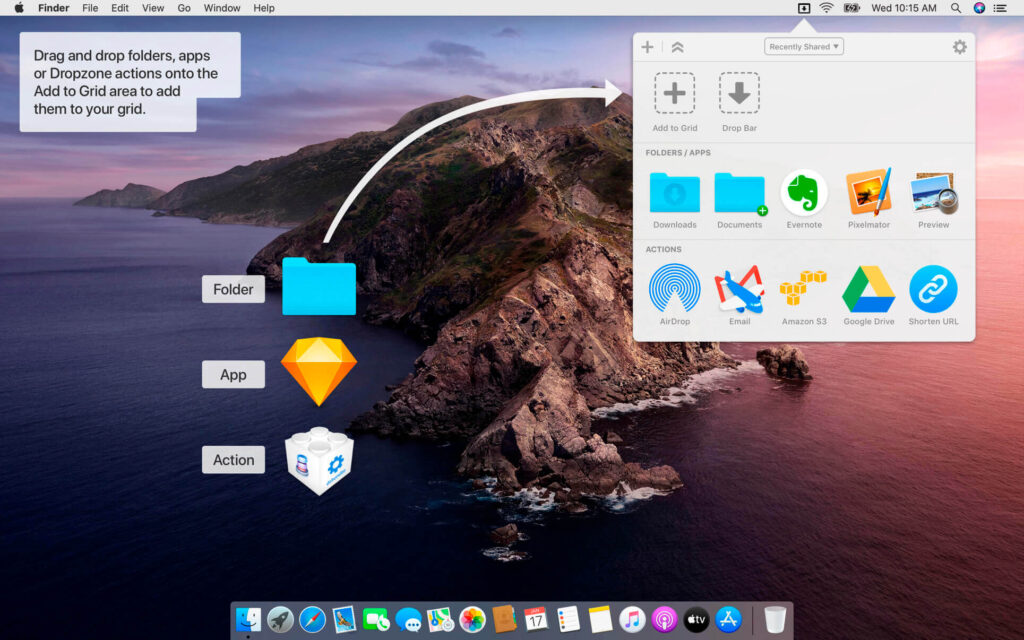Open Spotlight search in the menu bar
The width and height of the screenshot is (1024, 640).
pyautogui.click(x=955, y=8)
